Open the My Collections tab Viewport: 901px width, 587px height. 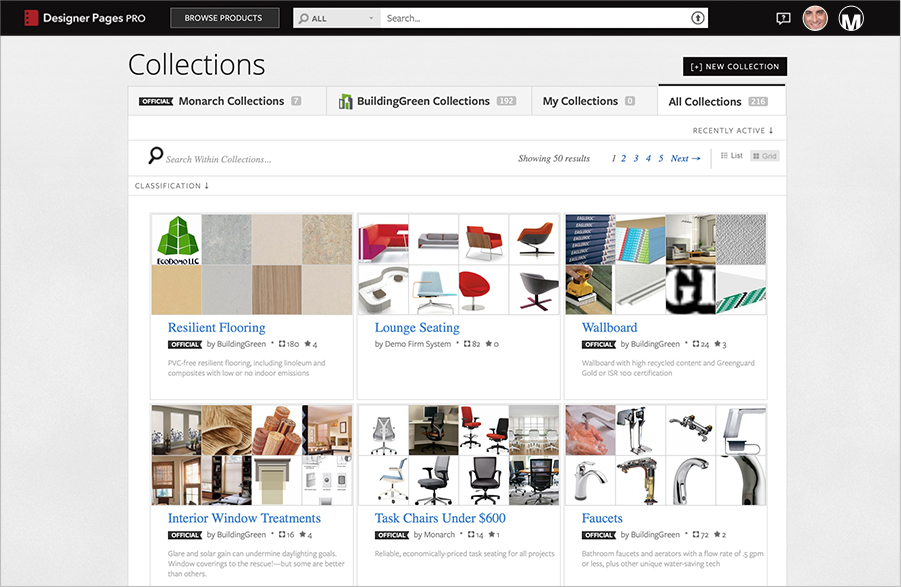(595, 101)
